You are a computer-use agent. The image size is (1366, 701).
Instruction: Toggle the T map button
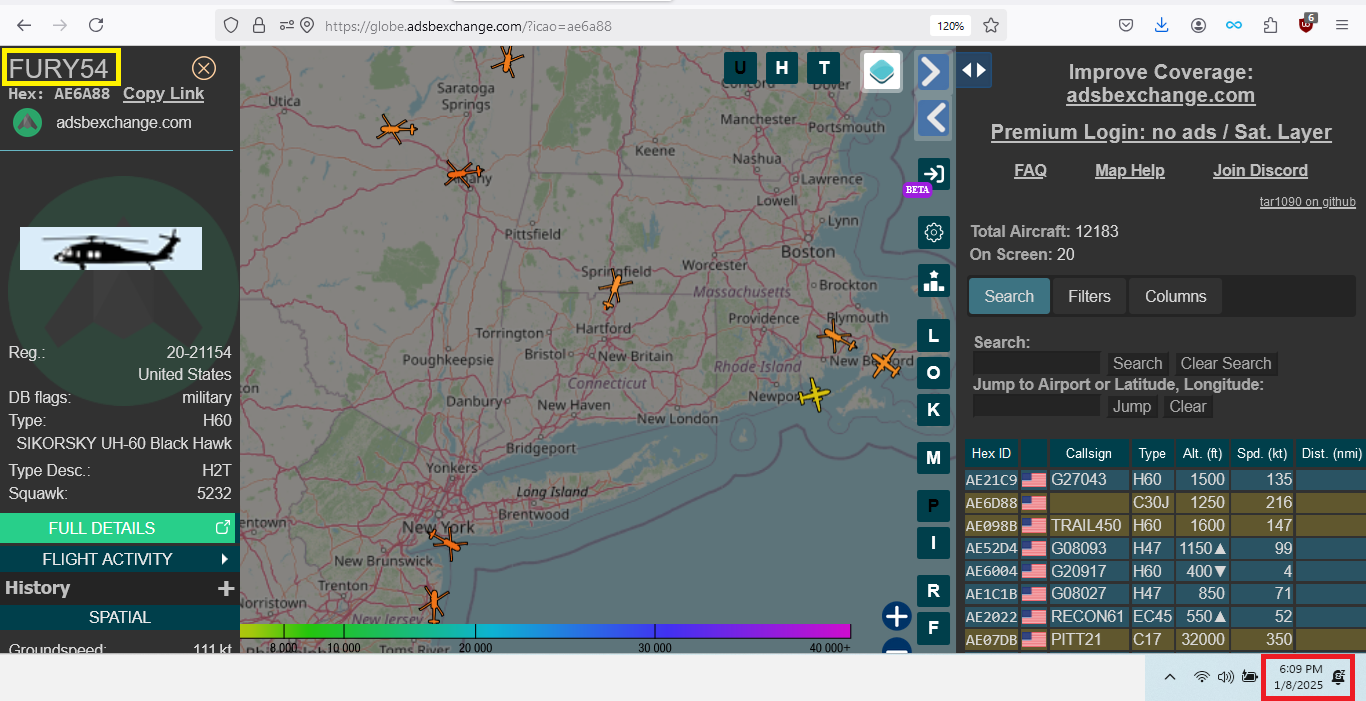[x=824, y=68]
